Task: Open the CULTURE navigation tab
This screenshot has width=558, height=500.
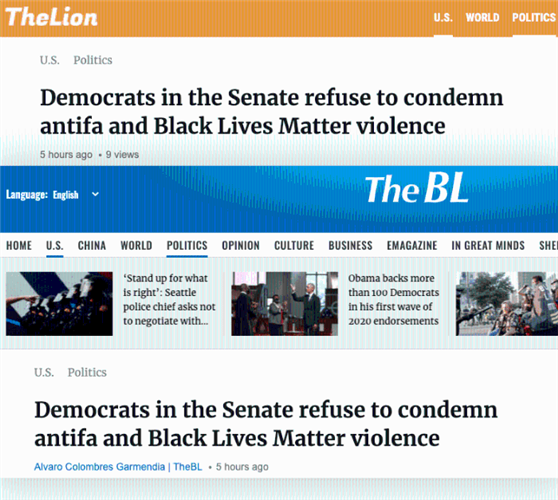Action: click(294, 246)
